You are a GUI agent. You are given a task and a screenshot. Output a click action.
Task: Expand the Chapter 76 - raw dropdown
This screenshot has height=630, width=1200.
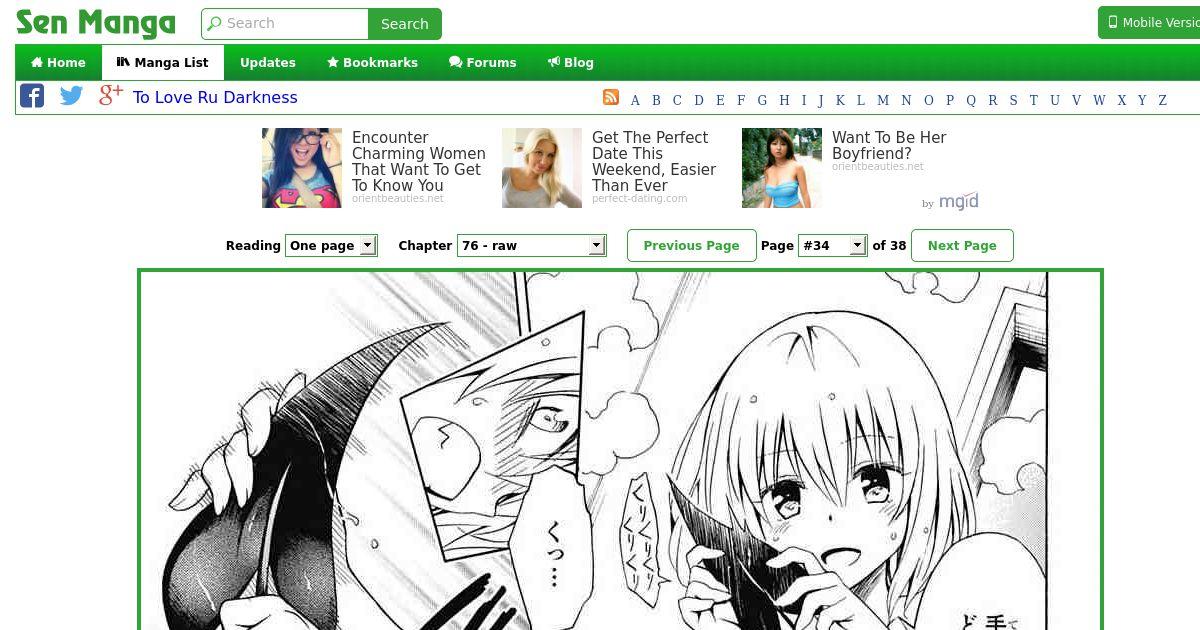pyautogui.click(x=532, y=245)
